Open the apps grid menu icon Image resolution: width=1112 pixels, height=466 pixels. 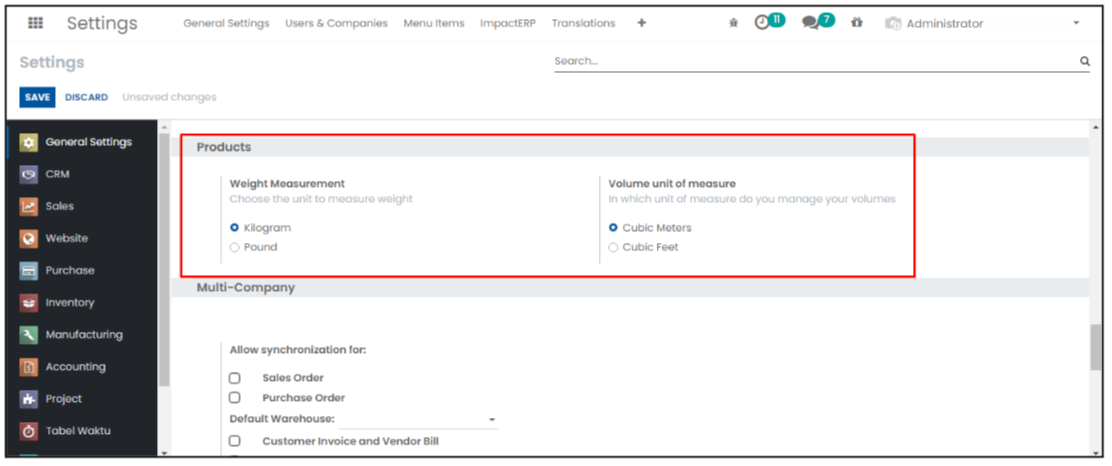(35, 23)
